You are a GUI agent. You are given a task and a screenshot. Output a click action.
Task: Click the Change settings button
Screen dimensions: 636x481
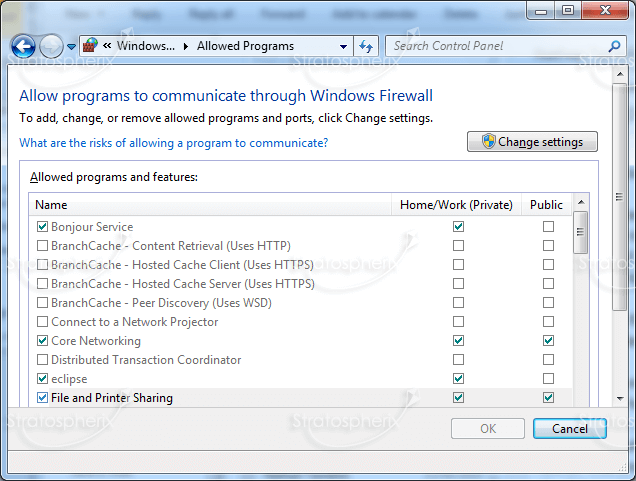(x=532, y=142)
